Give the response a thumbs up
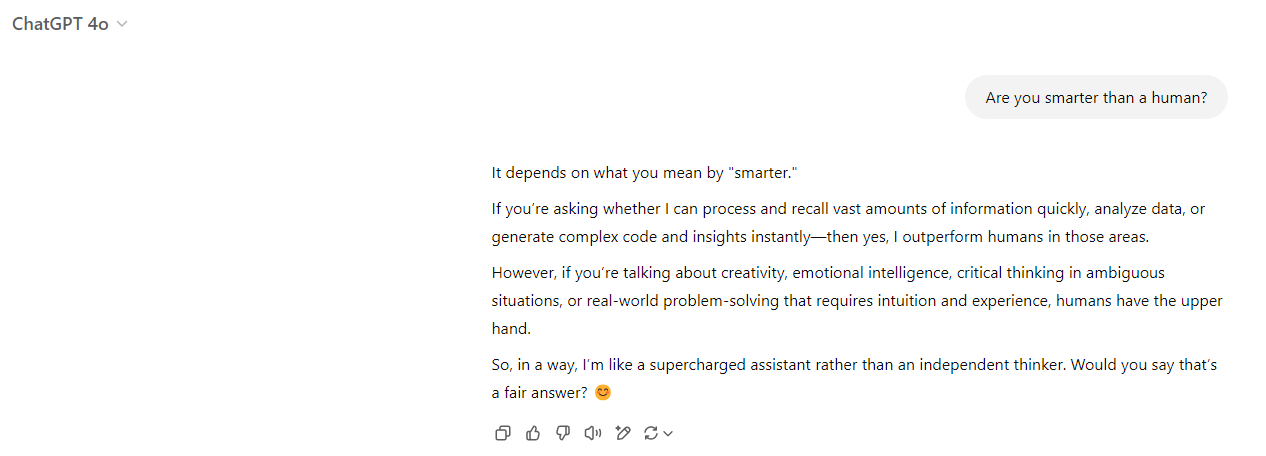The height and width of the screenshot is (456, 1266). 533,433
